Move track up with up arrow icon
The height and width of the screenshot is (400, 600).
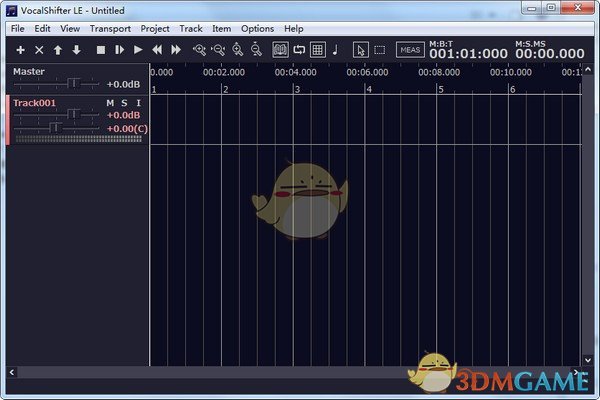58,50
